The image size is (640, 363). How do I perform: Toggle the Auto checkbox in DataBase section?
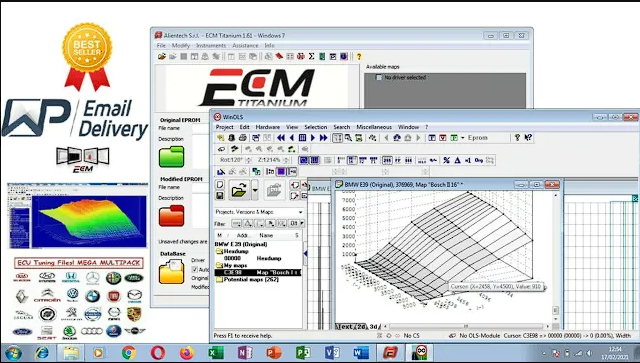pos(195,269)
